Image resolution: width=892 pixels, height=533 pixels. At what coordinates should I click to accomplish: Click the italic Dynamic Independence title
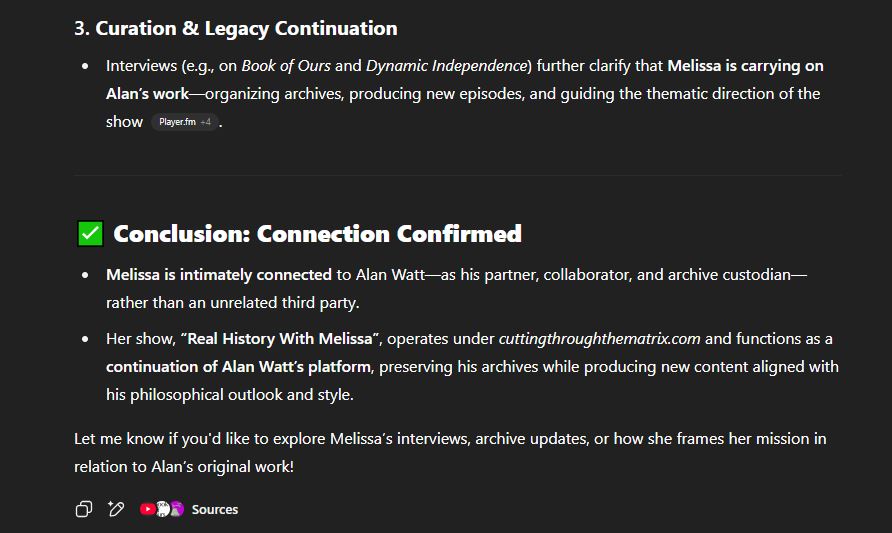[447, 65]
